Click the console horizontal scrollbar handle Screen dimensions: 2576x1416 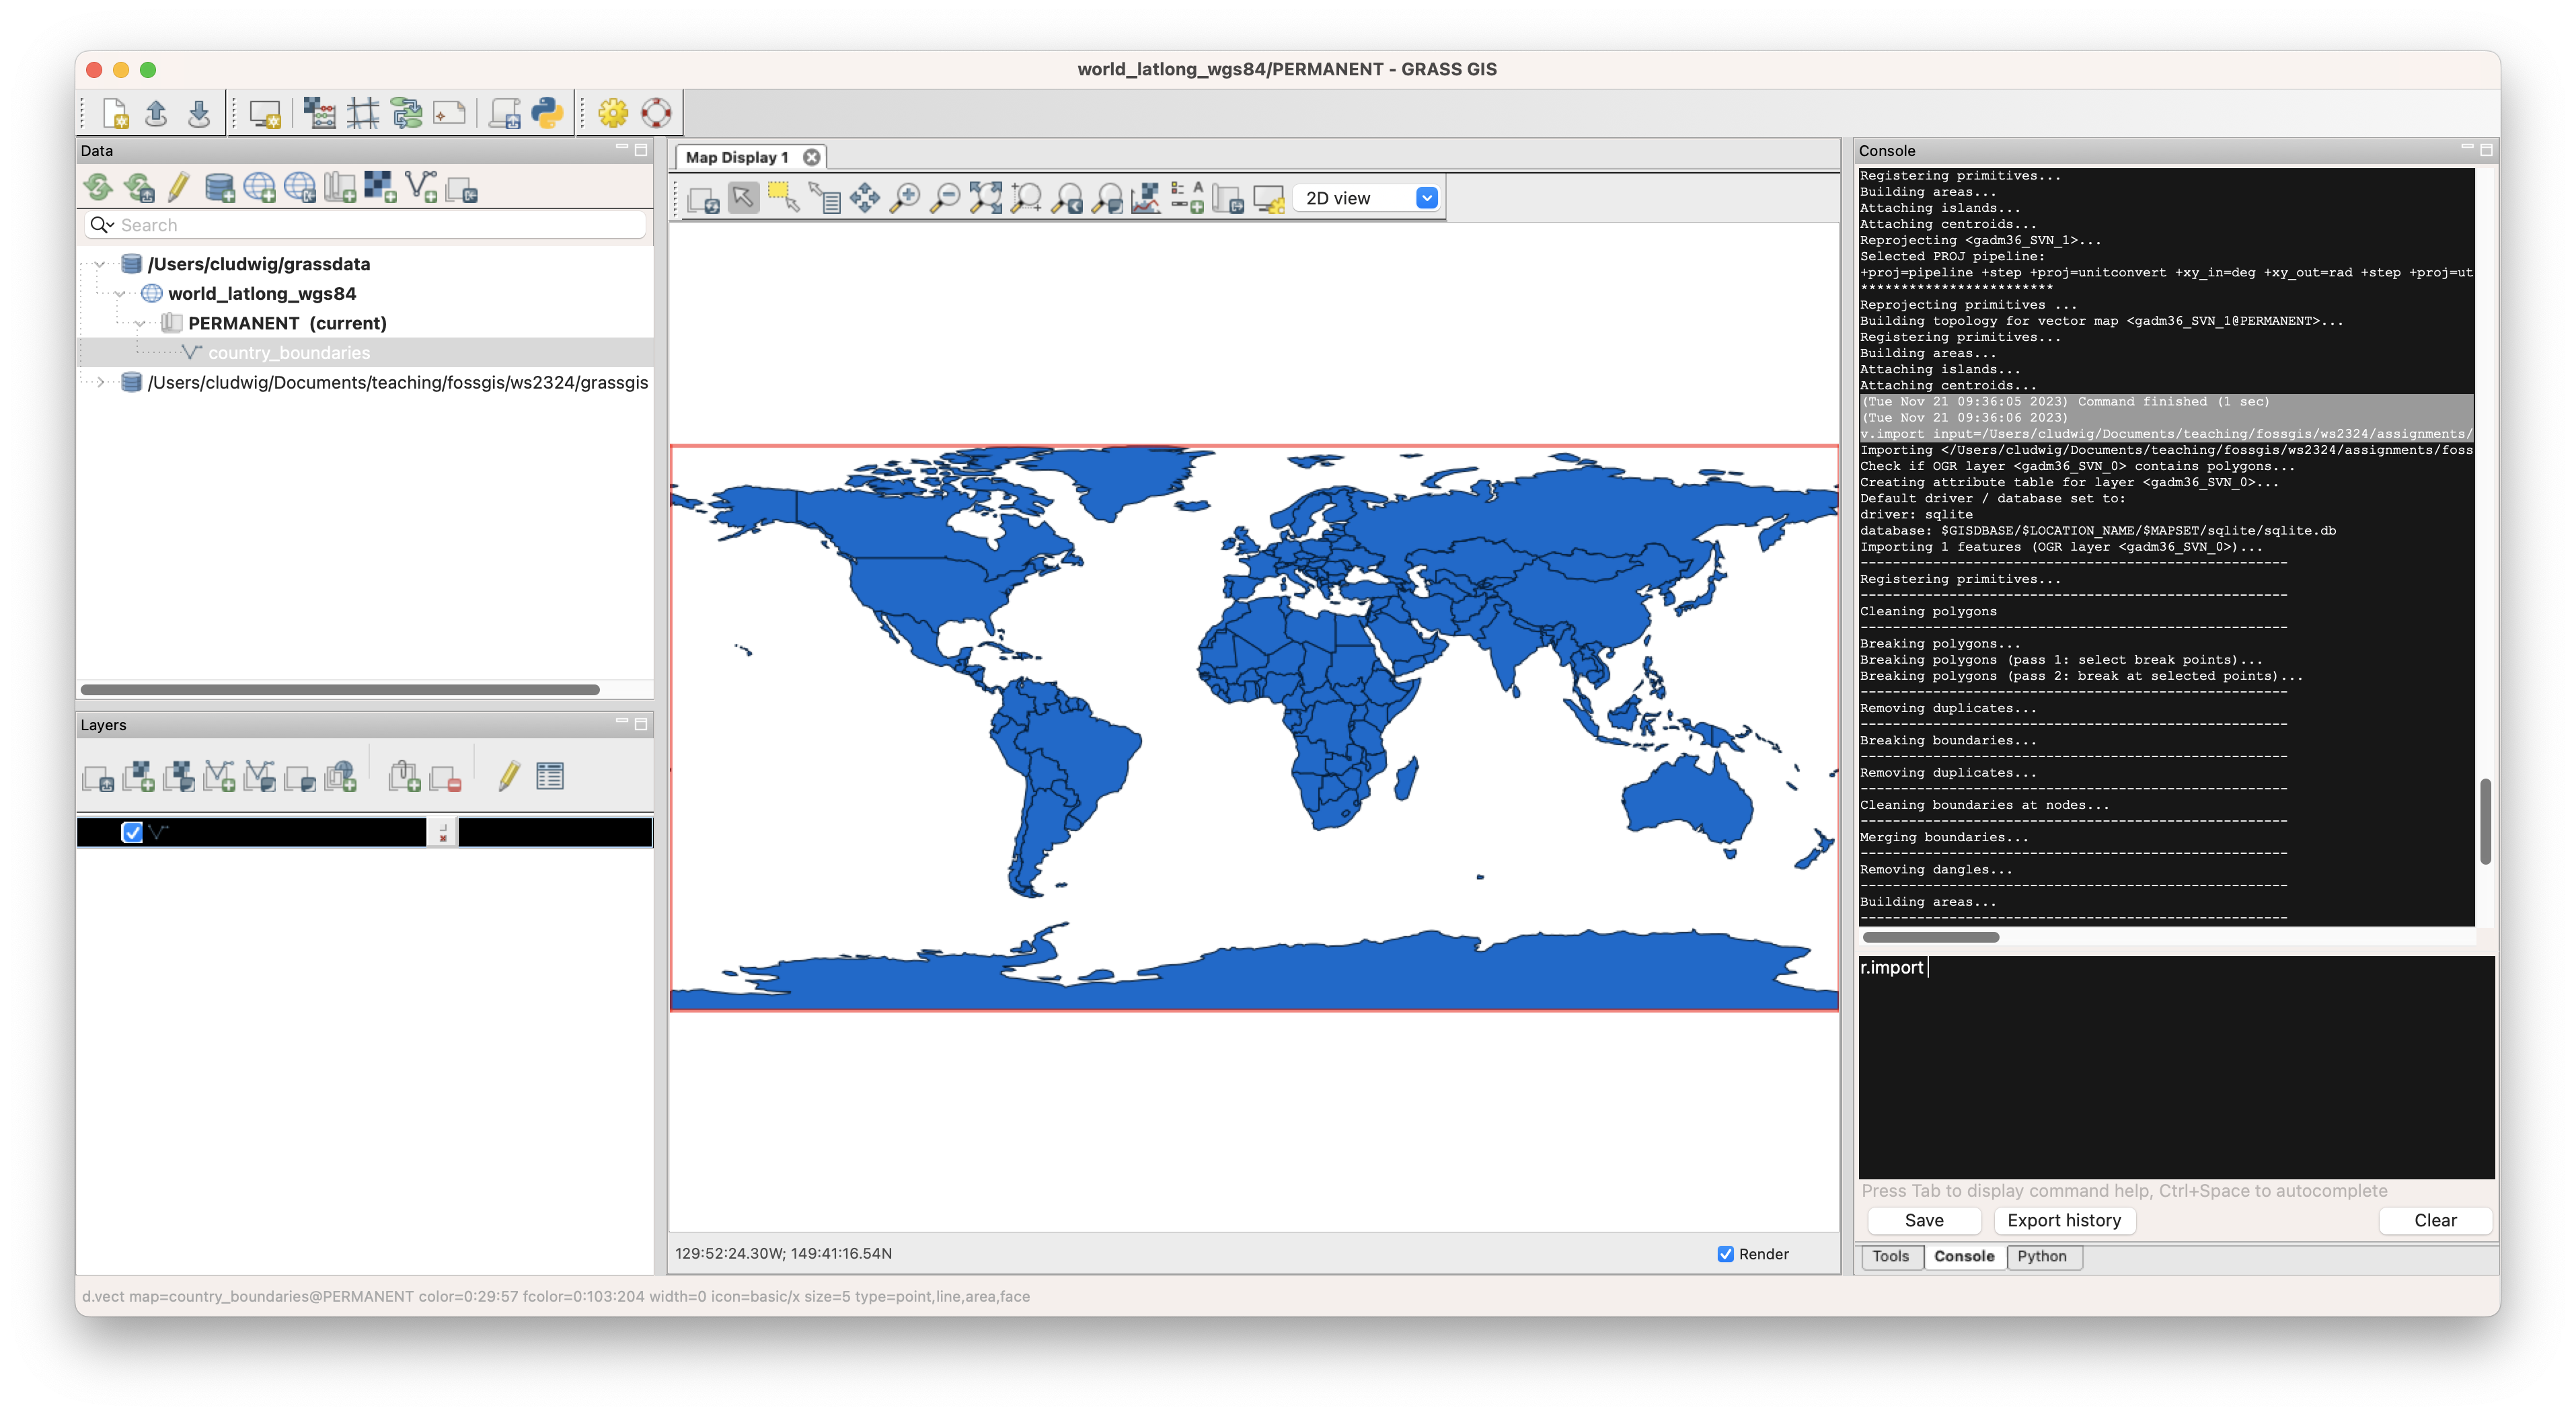(1930, 937)
